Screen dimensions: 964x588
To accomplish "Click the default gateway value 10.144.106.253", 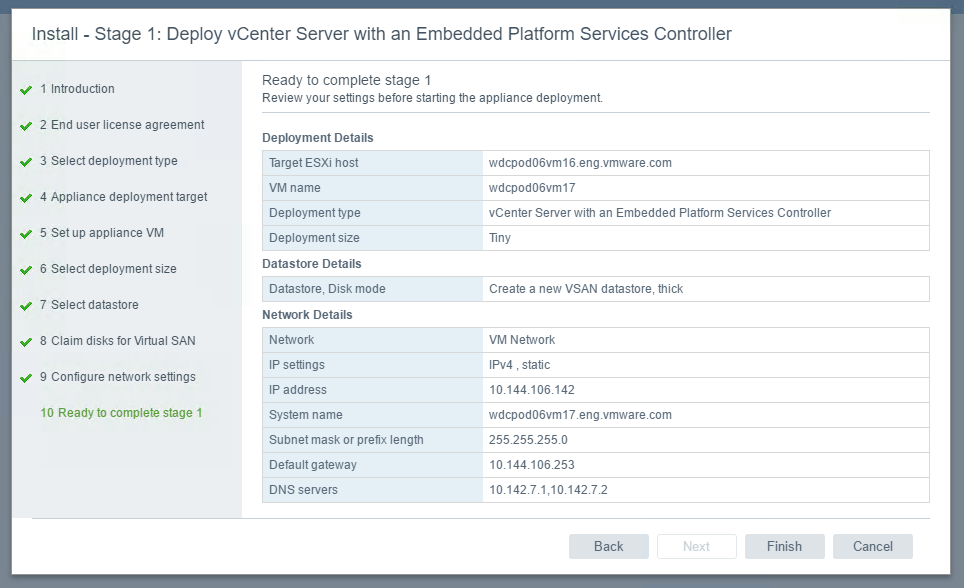I will point(532,465).
